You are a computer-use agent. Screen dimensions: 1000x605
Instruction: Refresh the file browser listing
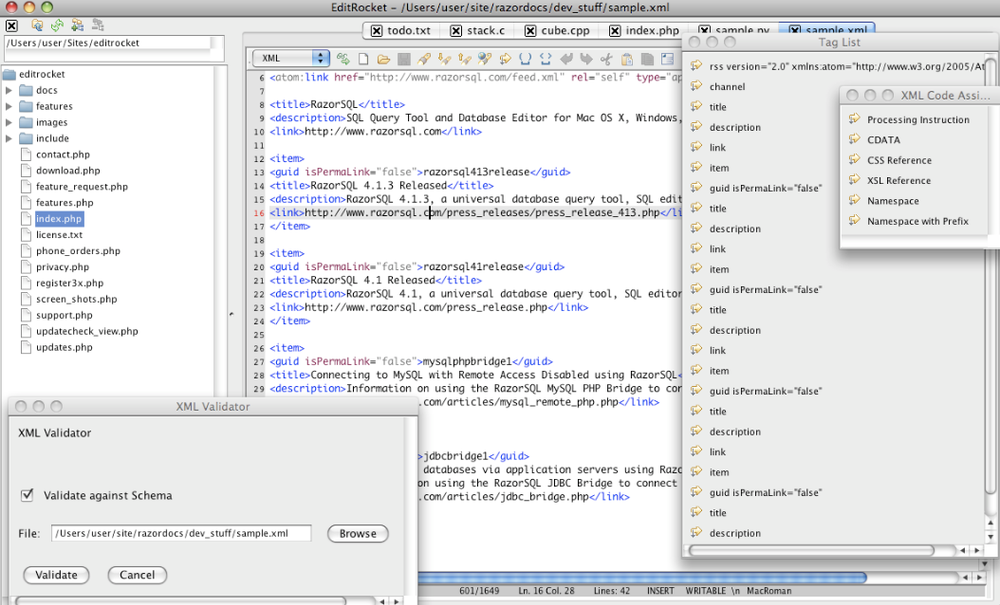click(57, 26)
